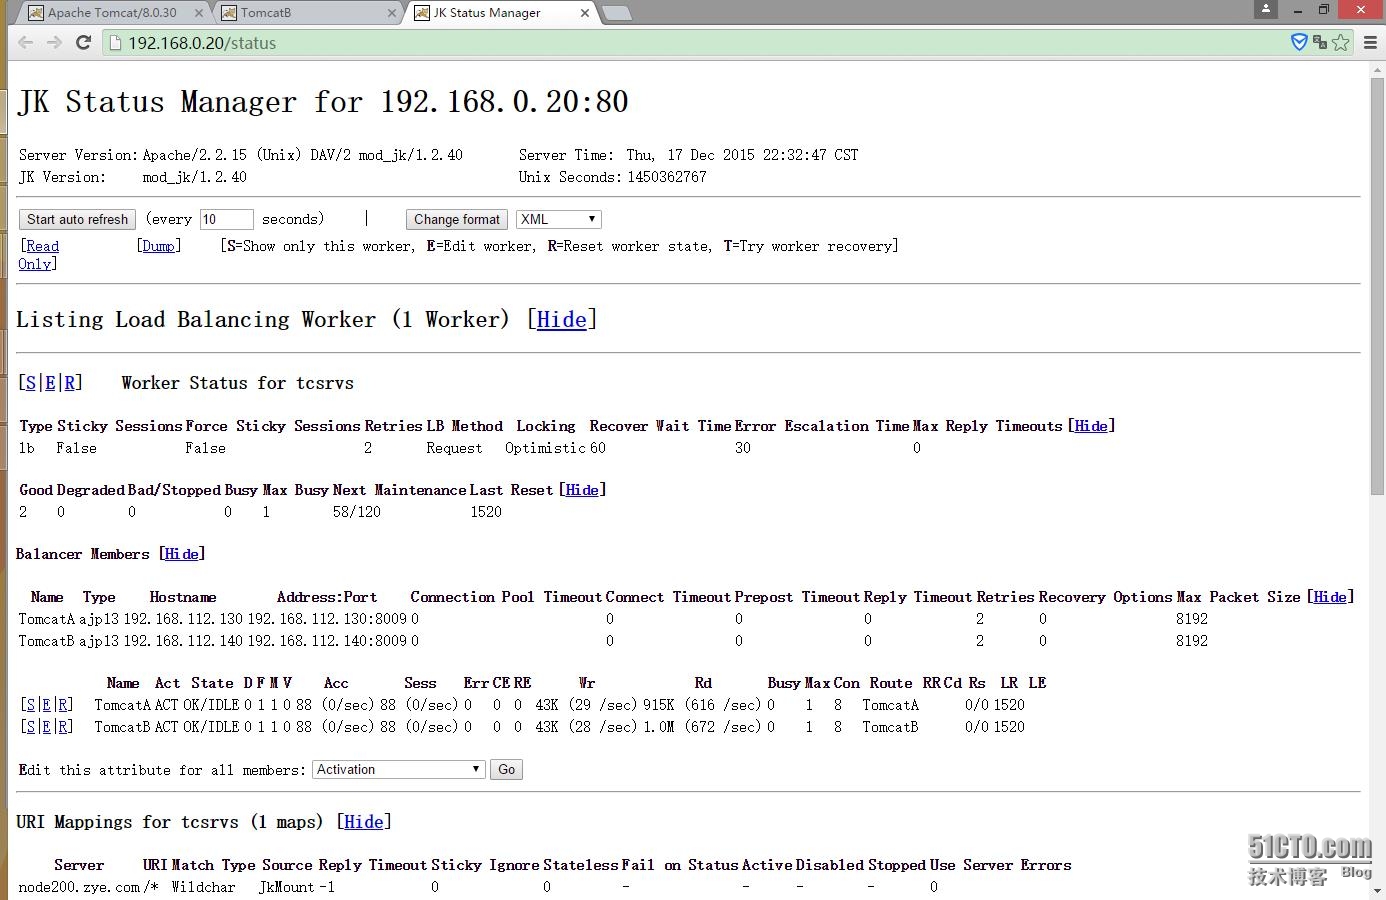1386x900 pixels.
Task: Click the vertical scrollbar thumb
Action: 1377,286
